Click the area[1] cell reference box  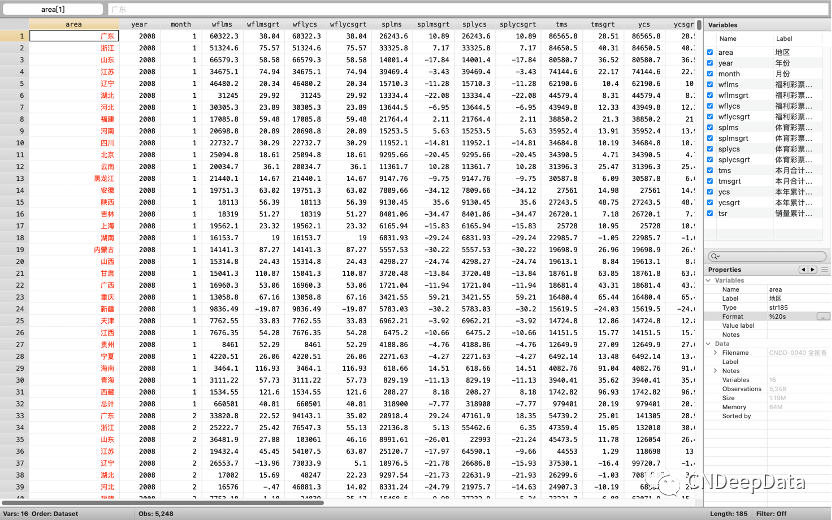tap(53, 9)
